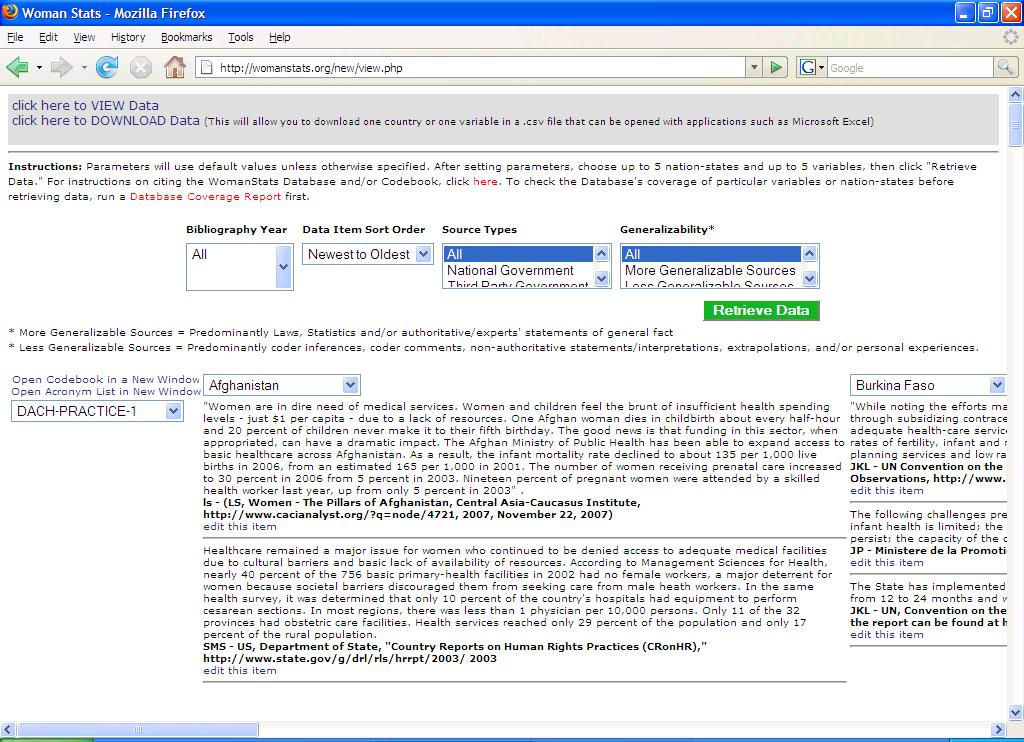Open the Google search engine selector icon
Viewport: 1024px width, 742px height.
click(810, 67)
